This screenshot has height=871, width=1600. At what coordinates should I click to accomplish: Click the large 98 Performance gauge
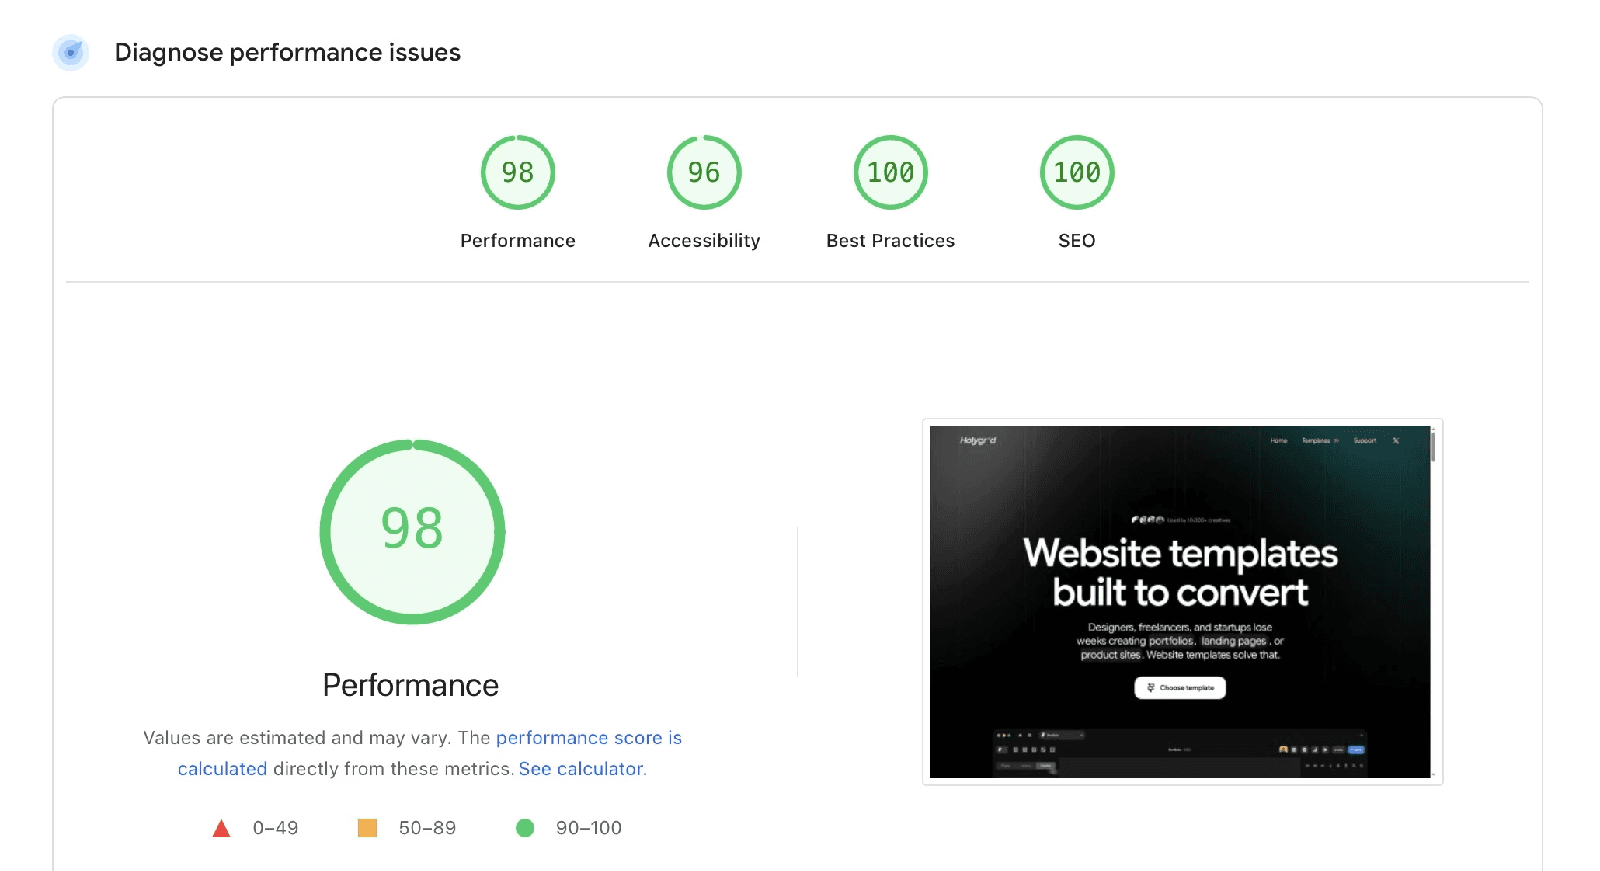[412, 532]
